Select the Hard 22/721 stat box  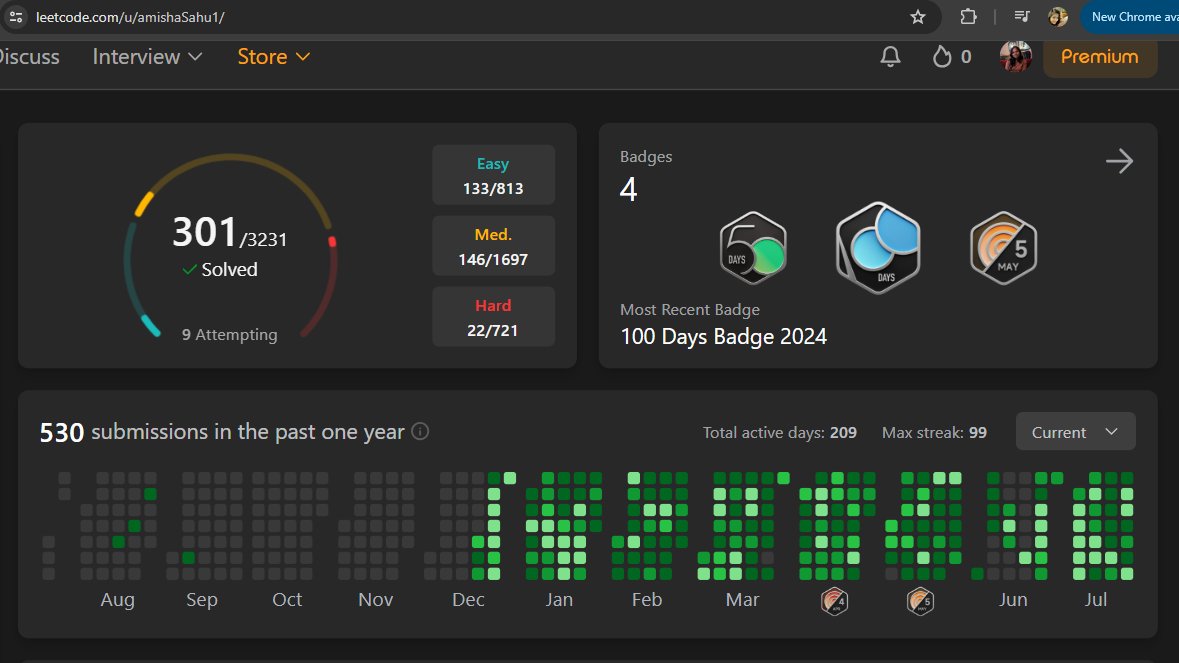click(x=493, y=316)
